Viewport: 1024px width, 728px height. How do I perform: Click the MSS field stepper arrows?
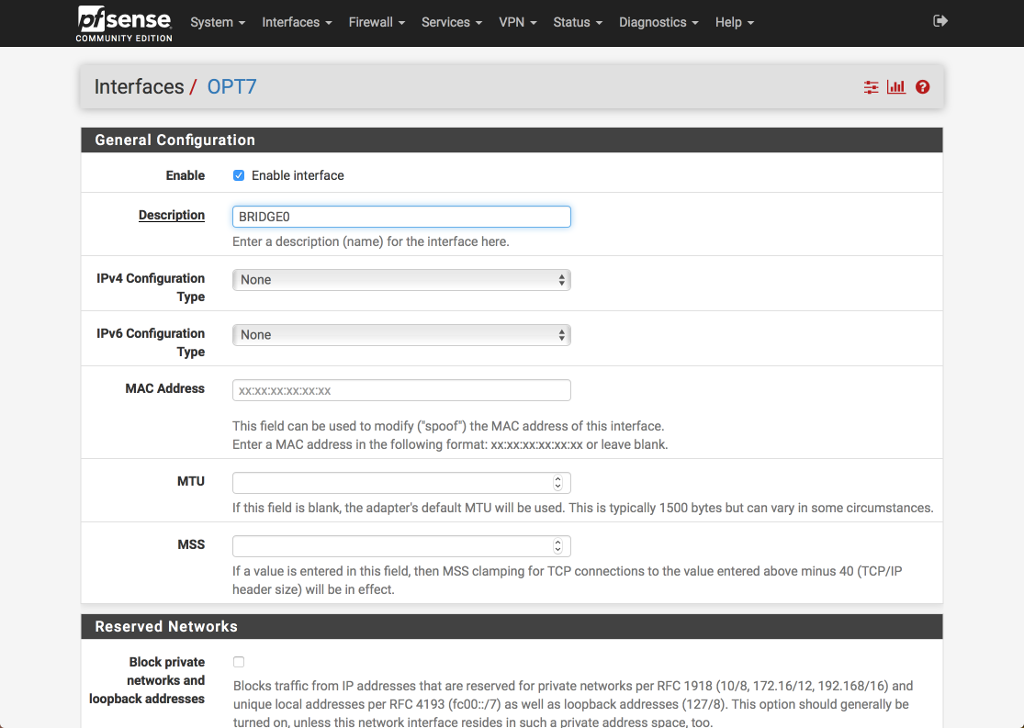[557, 546]
